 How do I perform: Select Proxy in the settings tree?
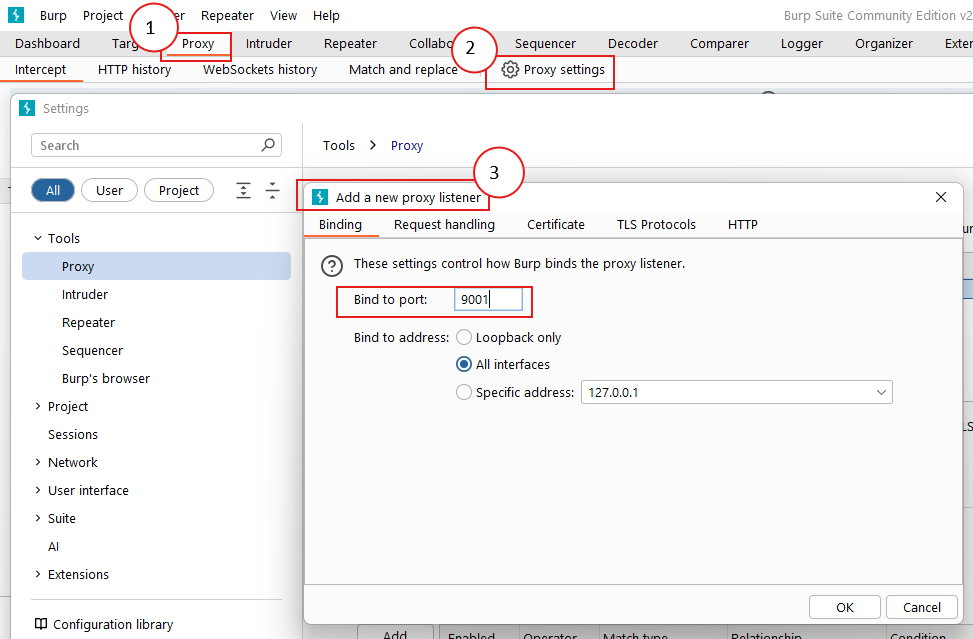point(156,266)
